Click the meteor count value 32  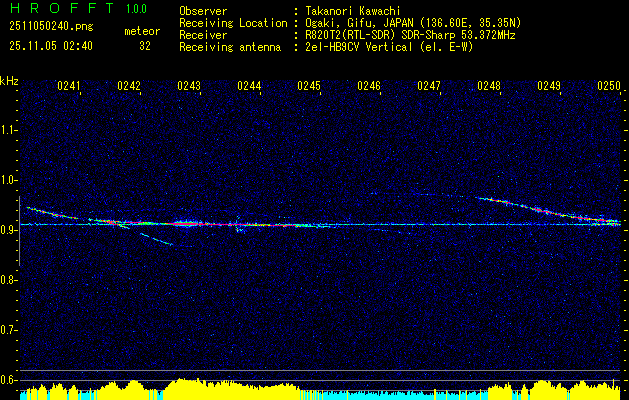[145, 46]
